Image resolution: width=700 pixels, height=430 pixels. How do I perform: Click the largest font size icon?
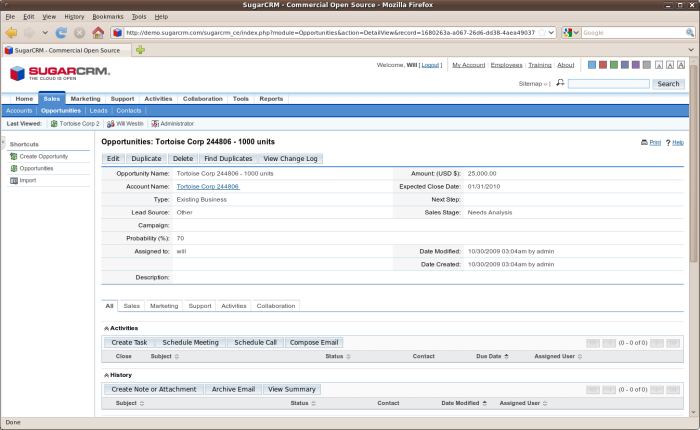point(681,65)
